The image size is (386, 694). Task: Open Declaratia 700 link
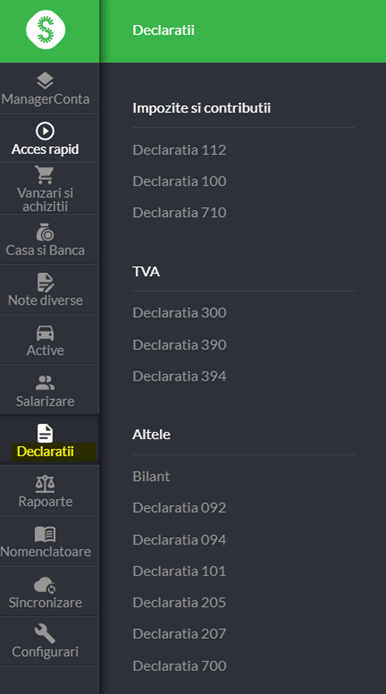click(x=179, y=666)
